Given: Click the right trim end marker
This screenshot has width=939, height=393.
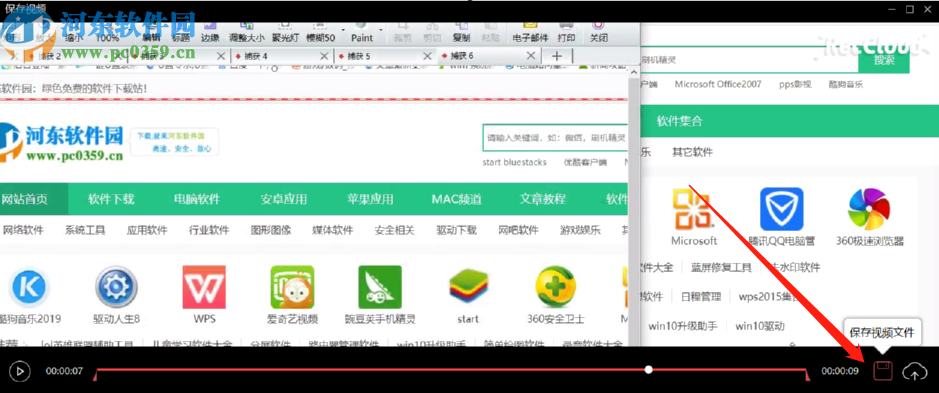Looking at the screenshot, I should (x=807, y=375).
